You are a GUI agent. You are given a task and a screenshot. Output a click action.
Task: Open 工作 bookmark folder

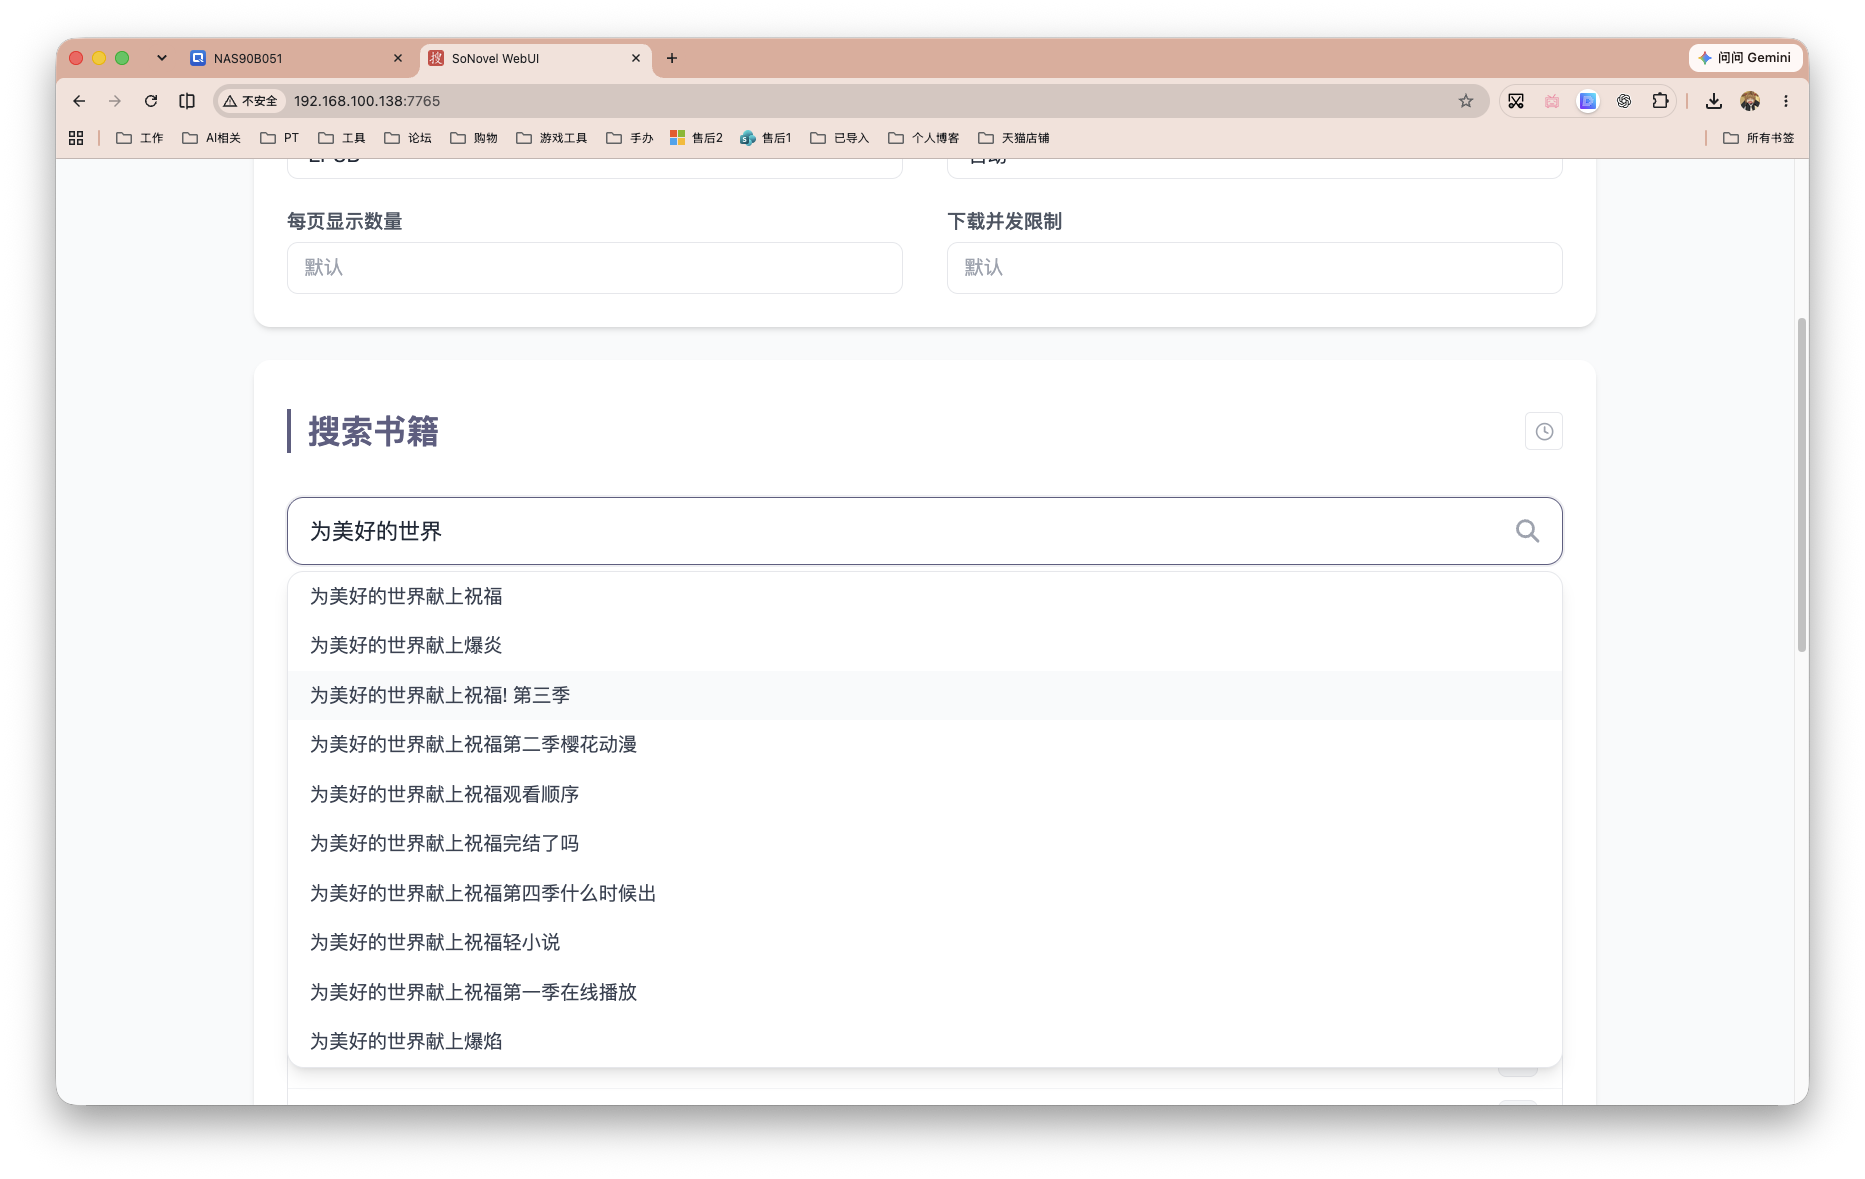coord(140,138)
